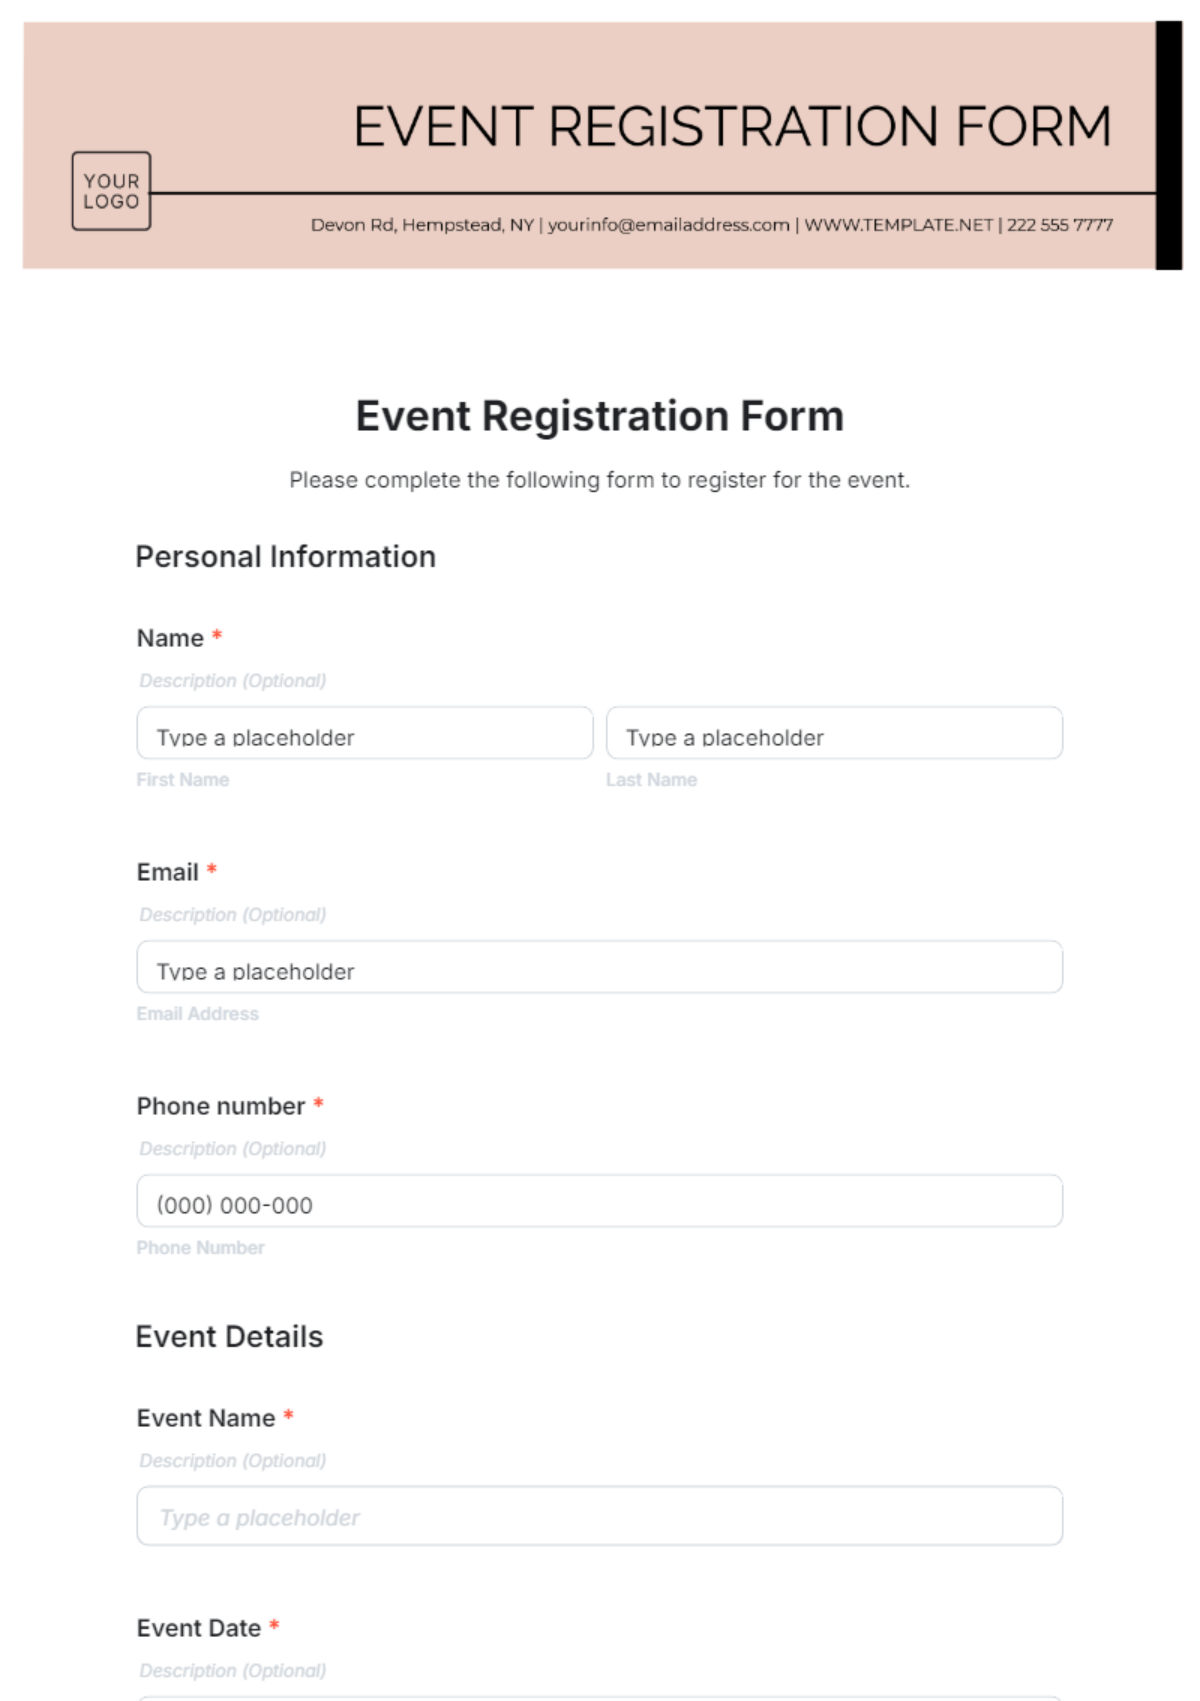
Task: Select the Event Name input field
Action: click(599, 1516)
